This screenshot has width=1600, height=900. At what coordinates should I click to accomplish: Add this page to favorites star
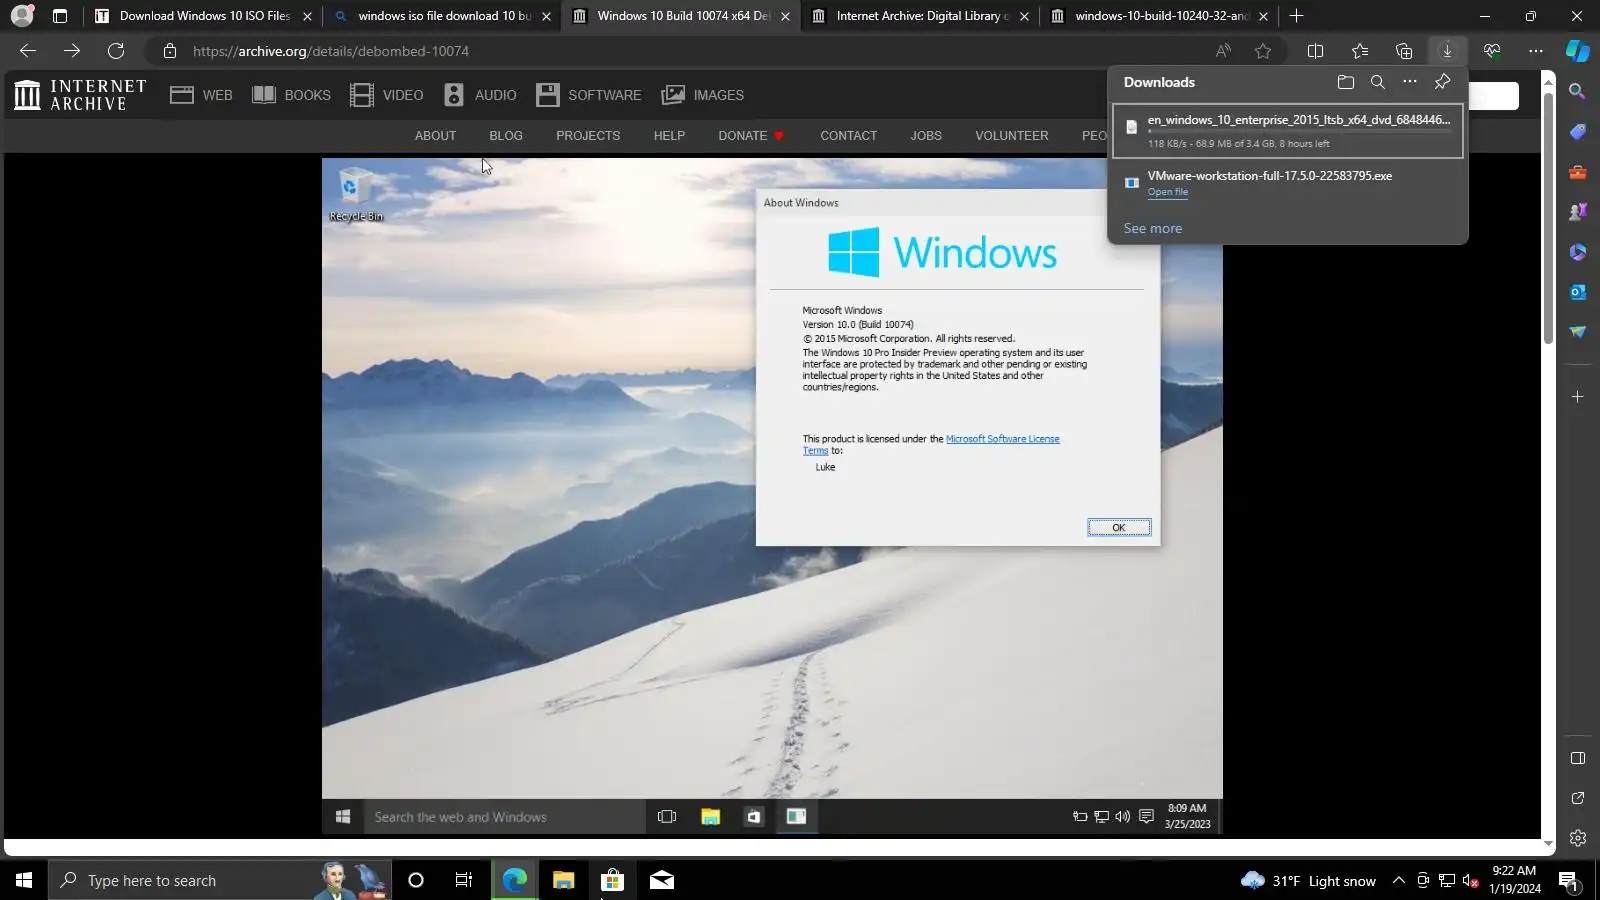(1263, 51)
